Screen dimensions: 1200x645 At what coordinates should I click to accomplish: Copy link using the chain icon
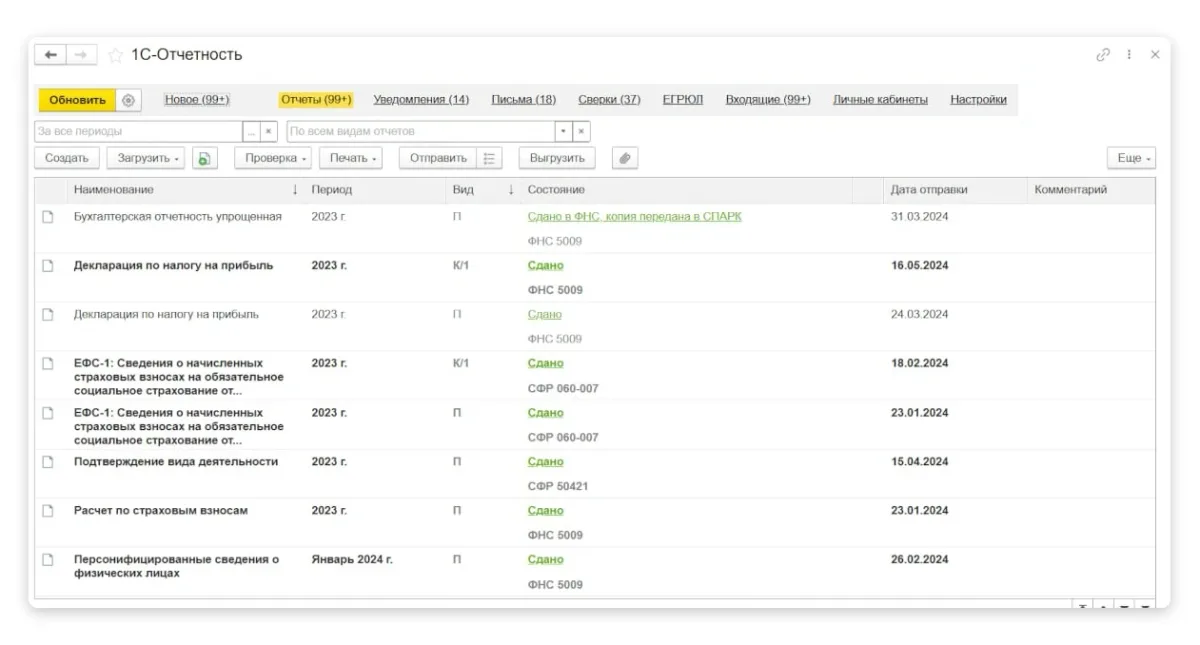pyautogui.click(x=1103, y=55)
